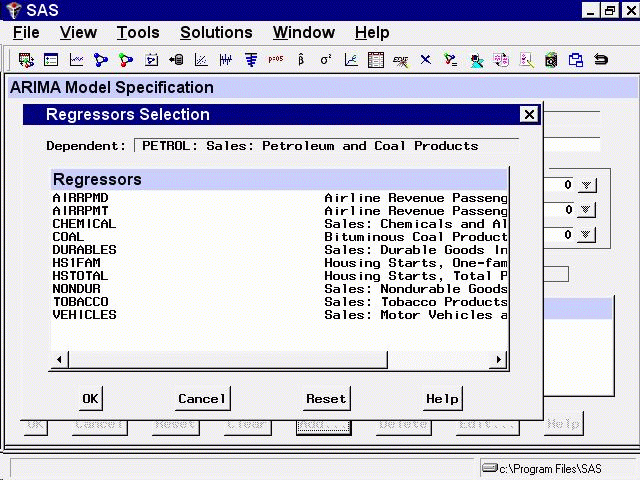Screen dimensions: 640x480
Task: Click OK in Regressors Selection dialog
Action: click(90, 398)
